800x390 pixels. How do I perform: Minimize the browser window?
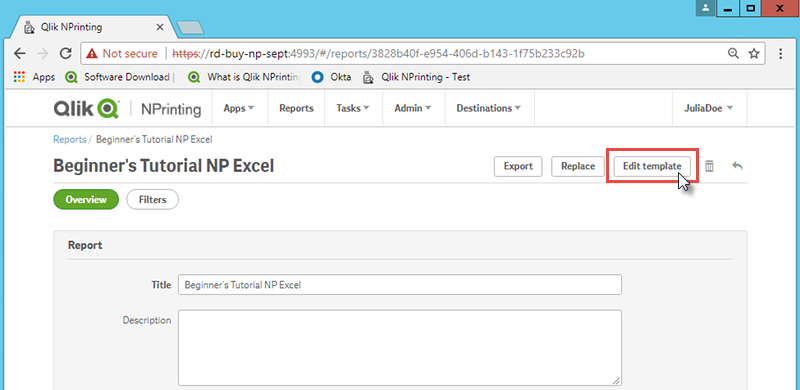pos(728,9)
